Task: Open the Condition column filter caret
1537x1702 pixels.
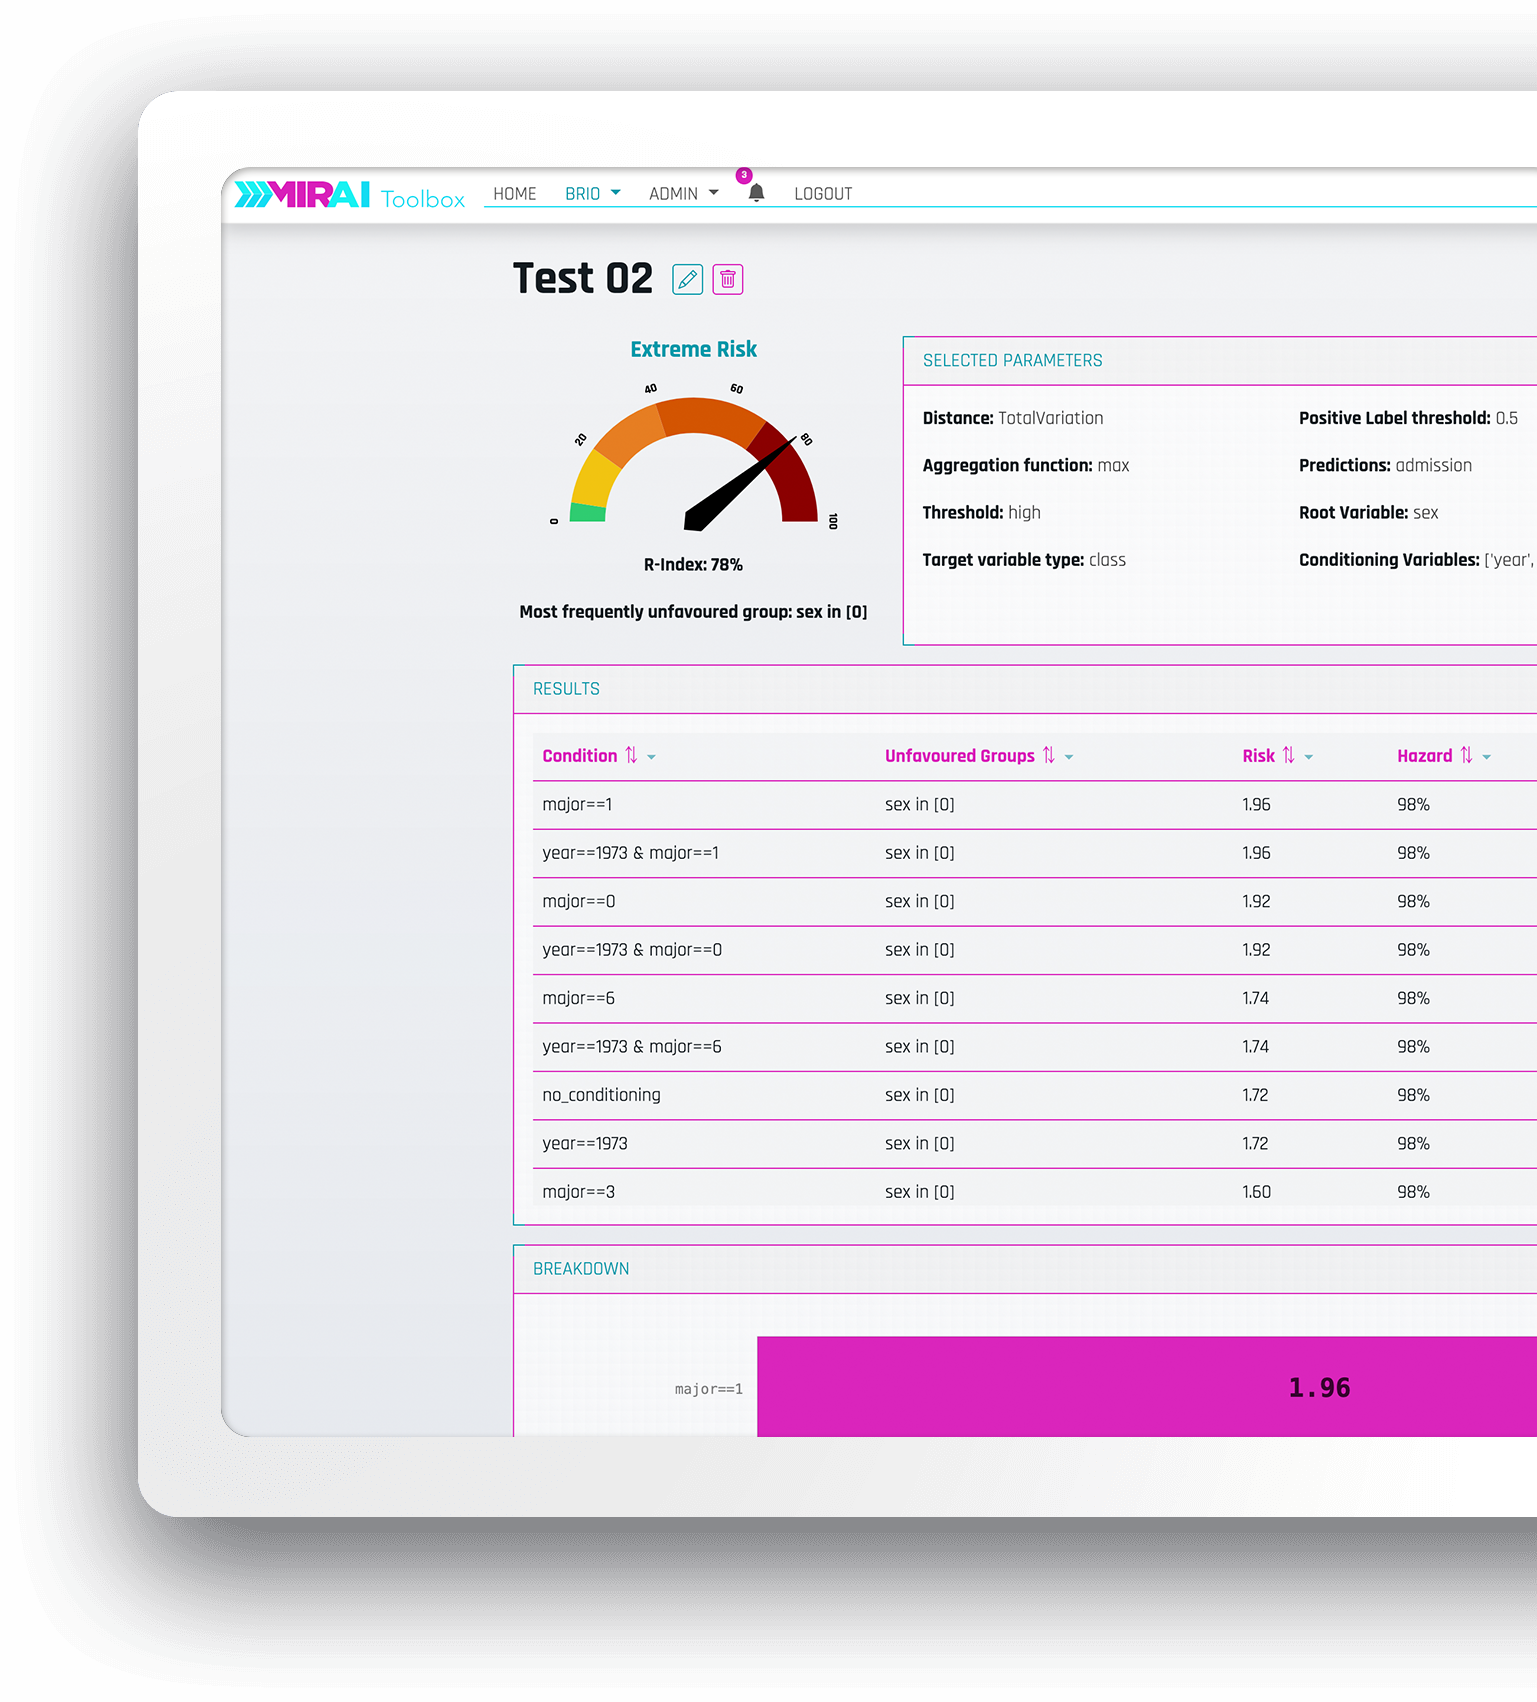Action: tap(651, 757)
